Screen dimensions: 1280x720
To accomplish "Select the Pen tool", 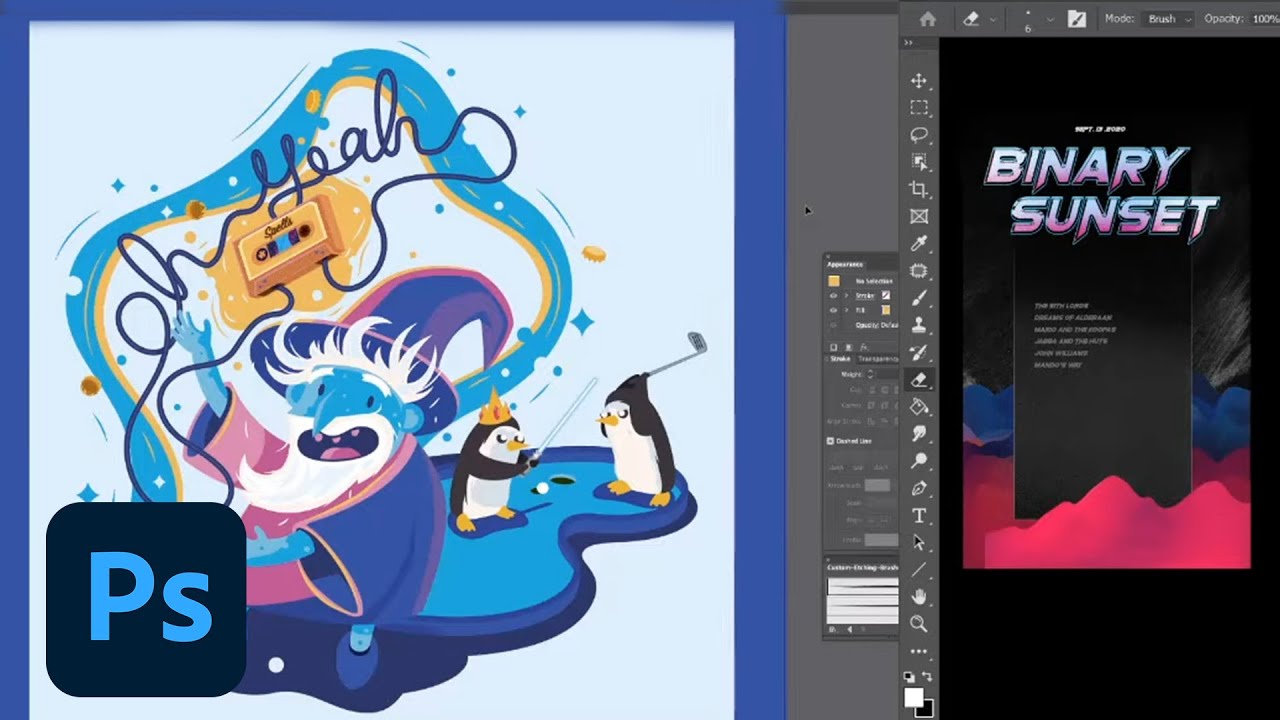I will pos(919,488).
